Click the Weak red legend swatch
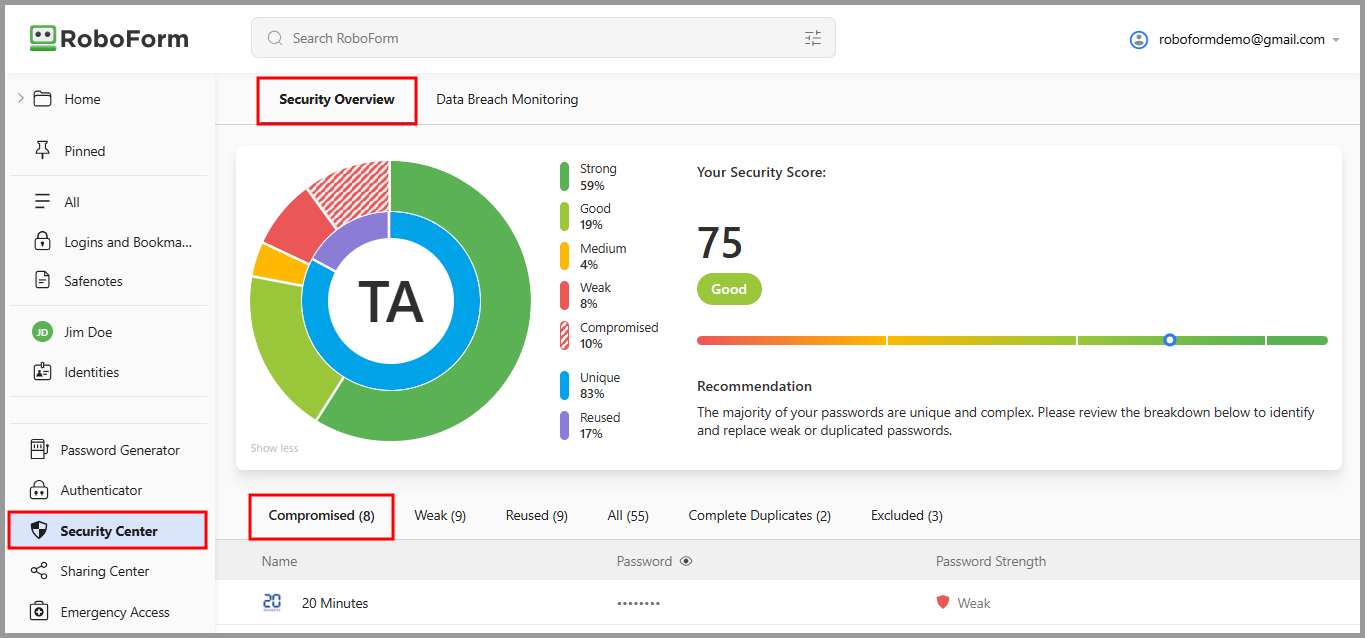1365x638 pixels. 565,295
